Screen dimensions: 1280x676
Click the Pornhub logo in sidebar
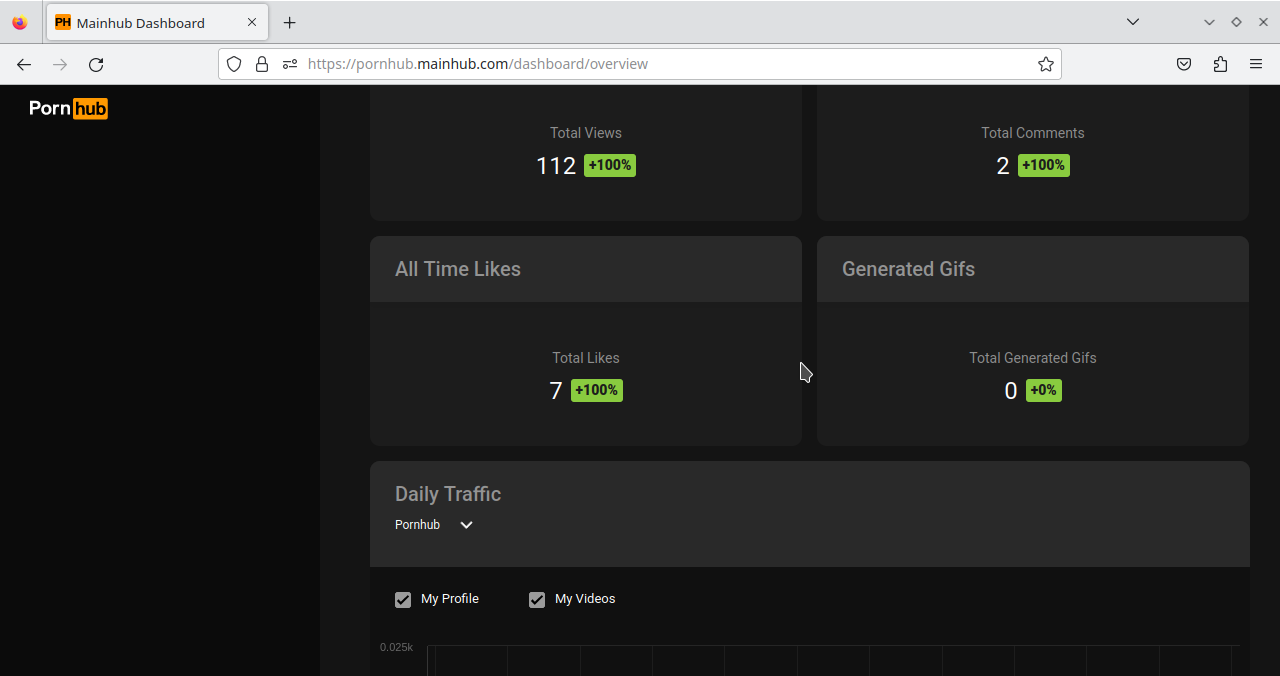68,108
